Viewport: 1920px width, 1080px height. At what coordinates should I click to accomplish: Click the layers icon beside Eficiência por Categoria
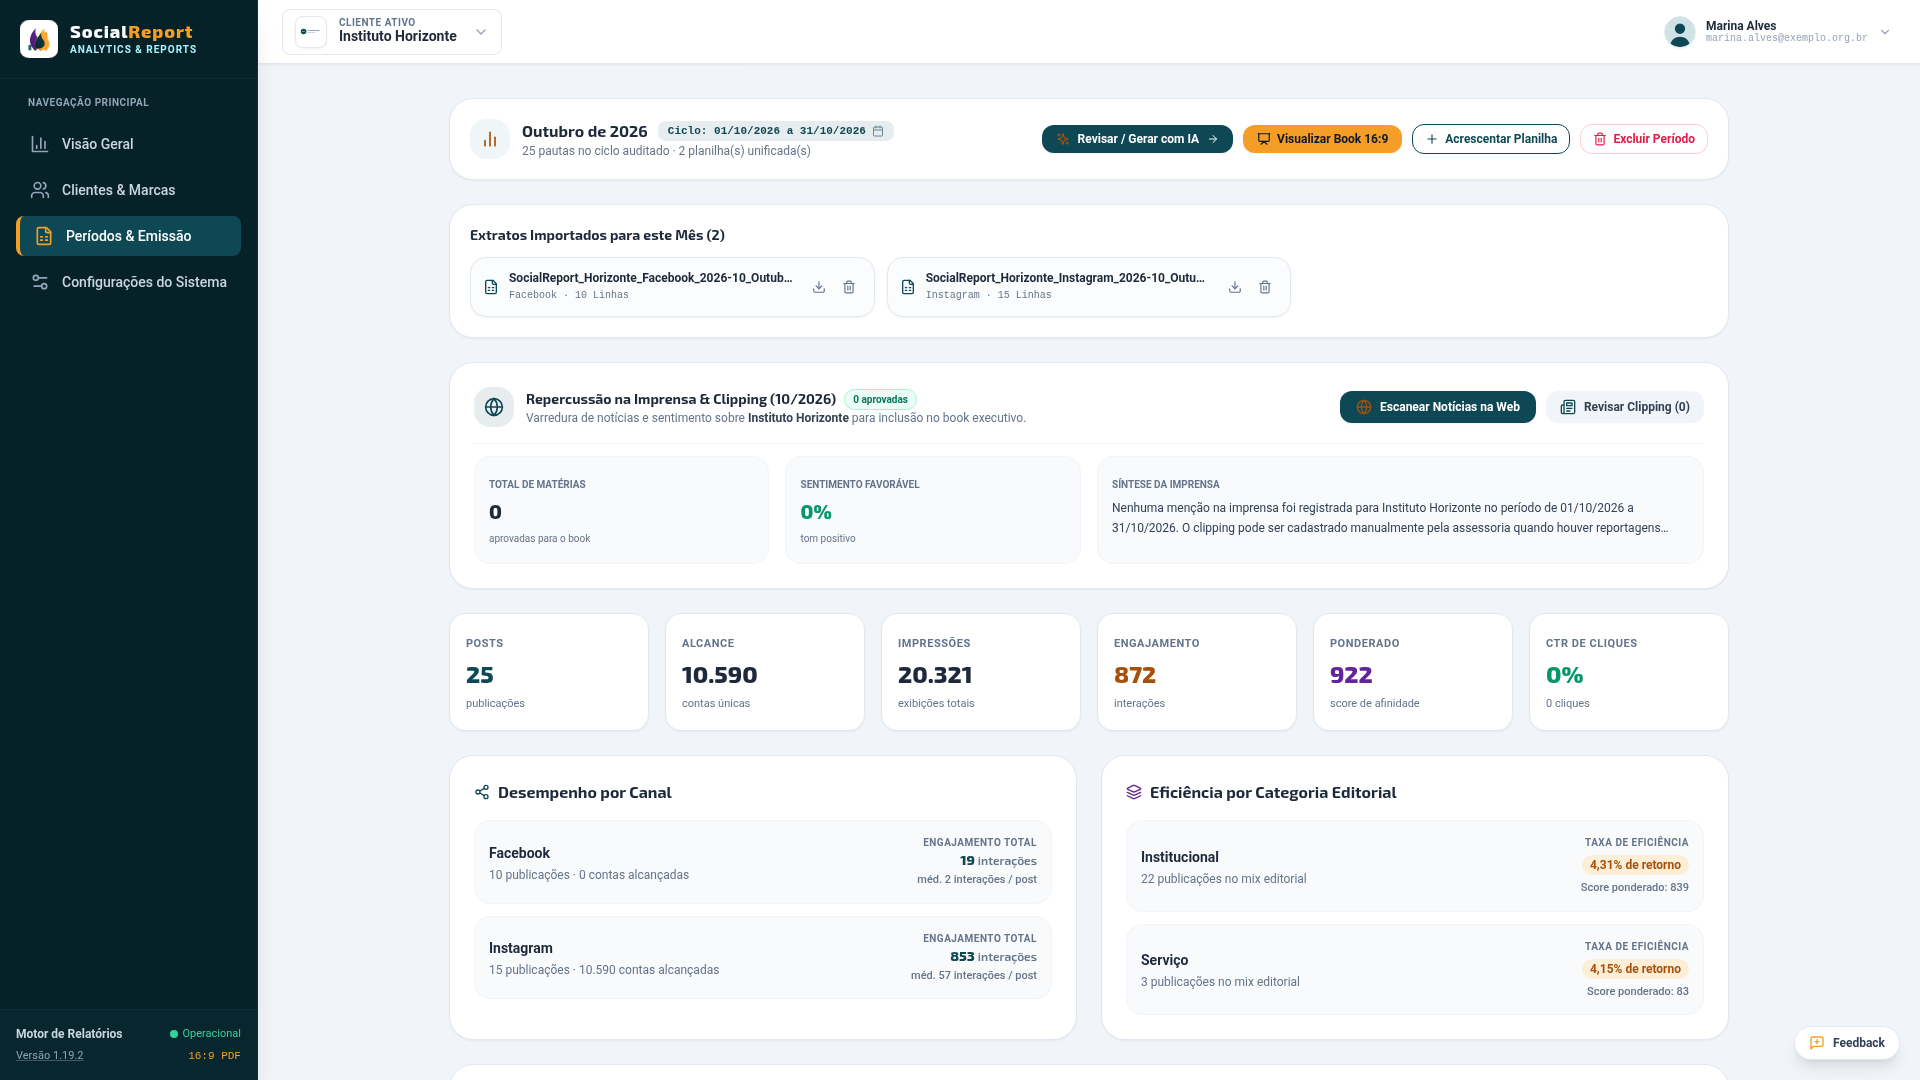[1134, 792]
